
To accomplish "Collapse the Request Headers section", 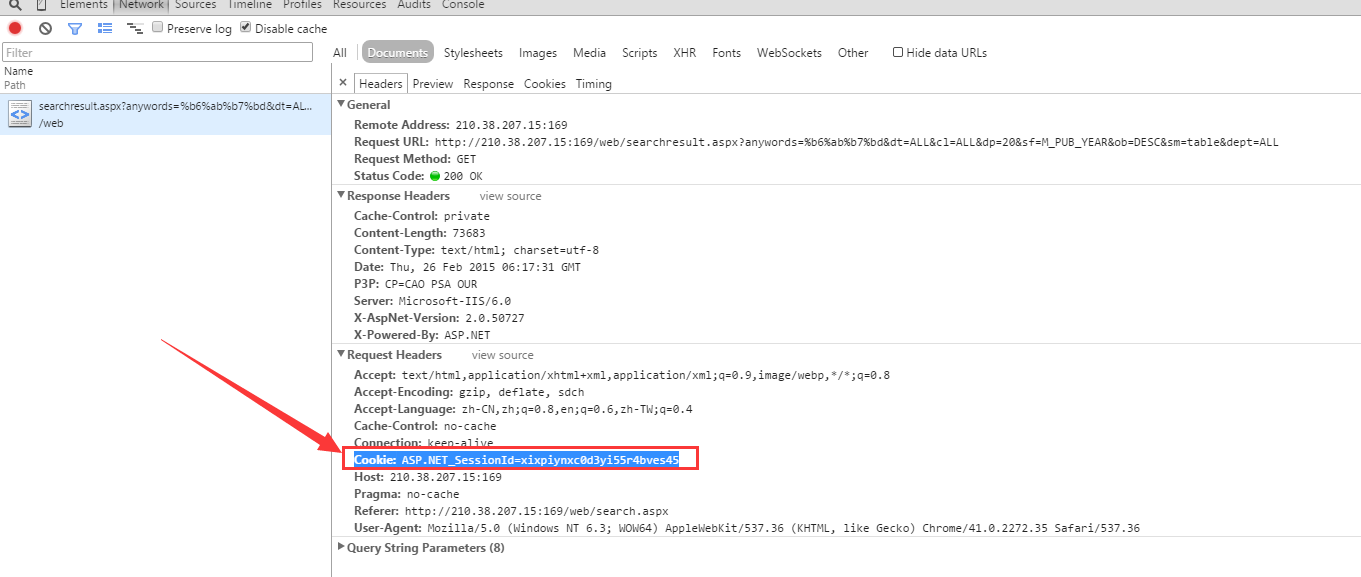I will point(341,354).
